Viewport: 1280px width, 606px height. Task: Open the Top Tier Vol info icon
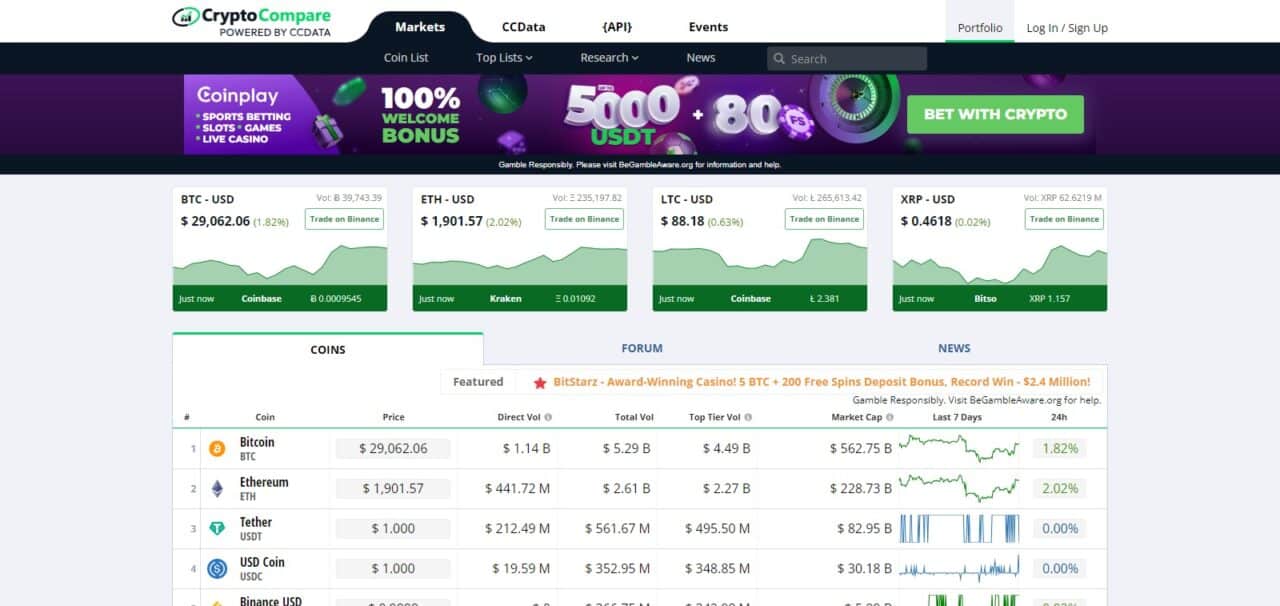point(748,417)
